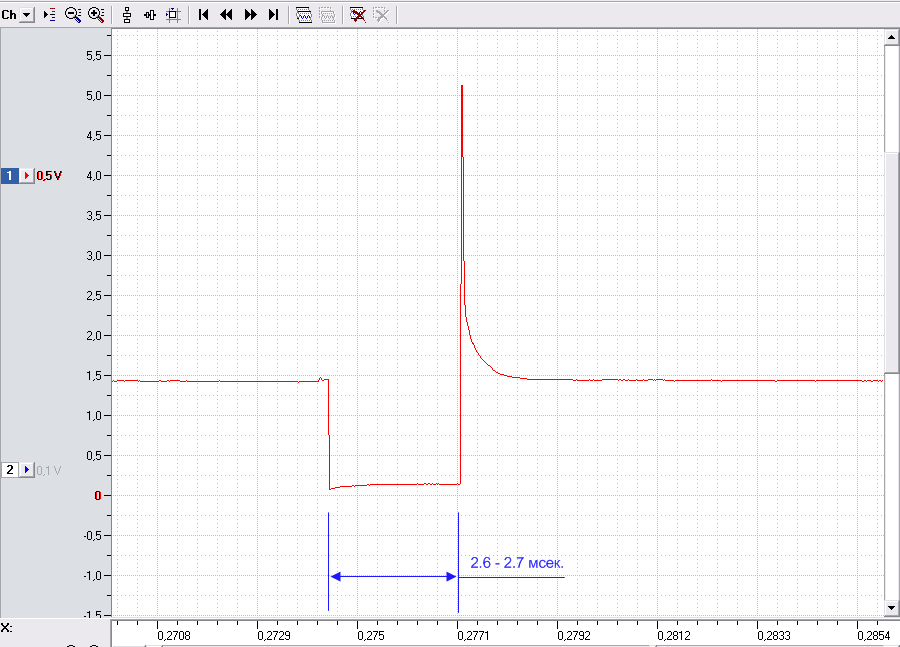Jump to the end of the recording
The height and width of the screenshot is (647, 900).
click(x=273, y=15)
